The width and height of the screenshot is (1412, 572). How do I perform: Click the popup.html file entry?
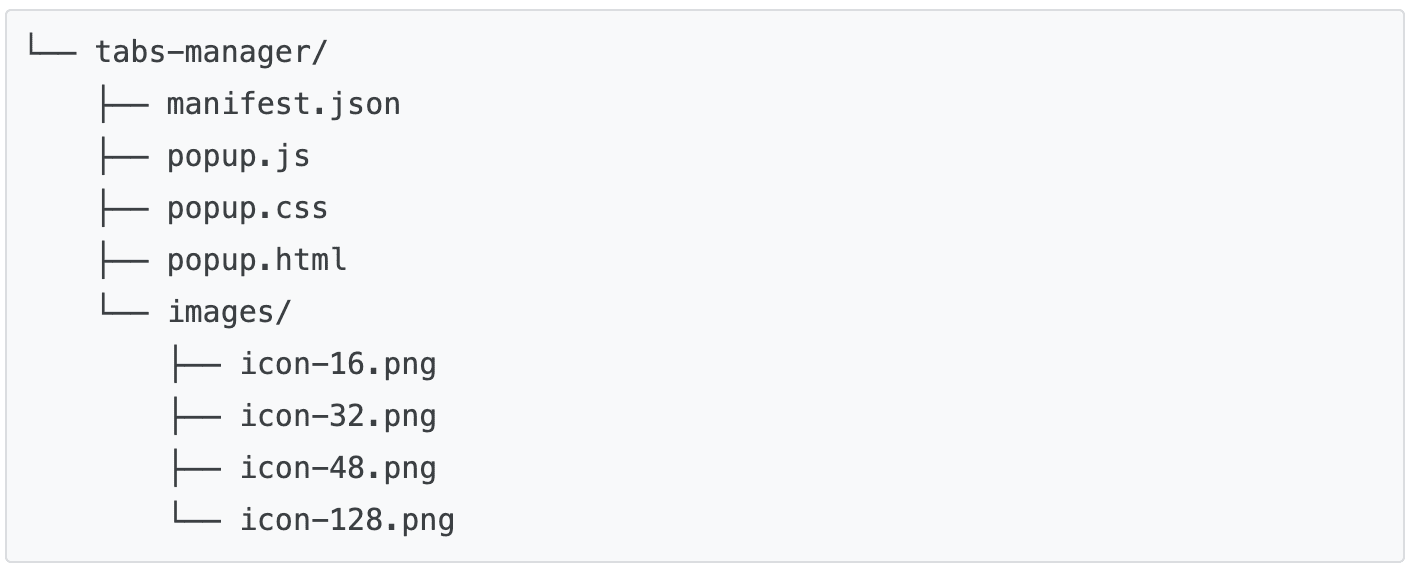point(256,260)
